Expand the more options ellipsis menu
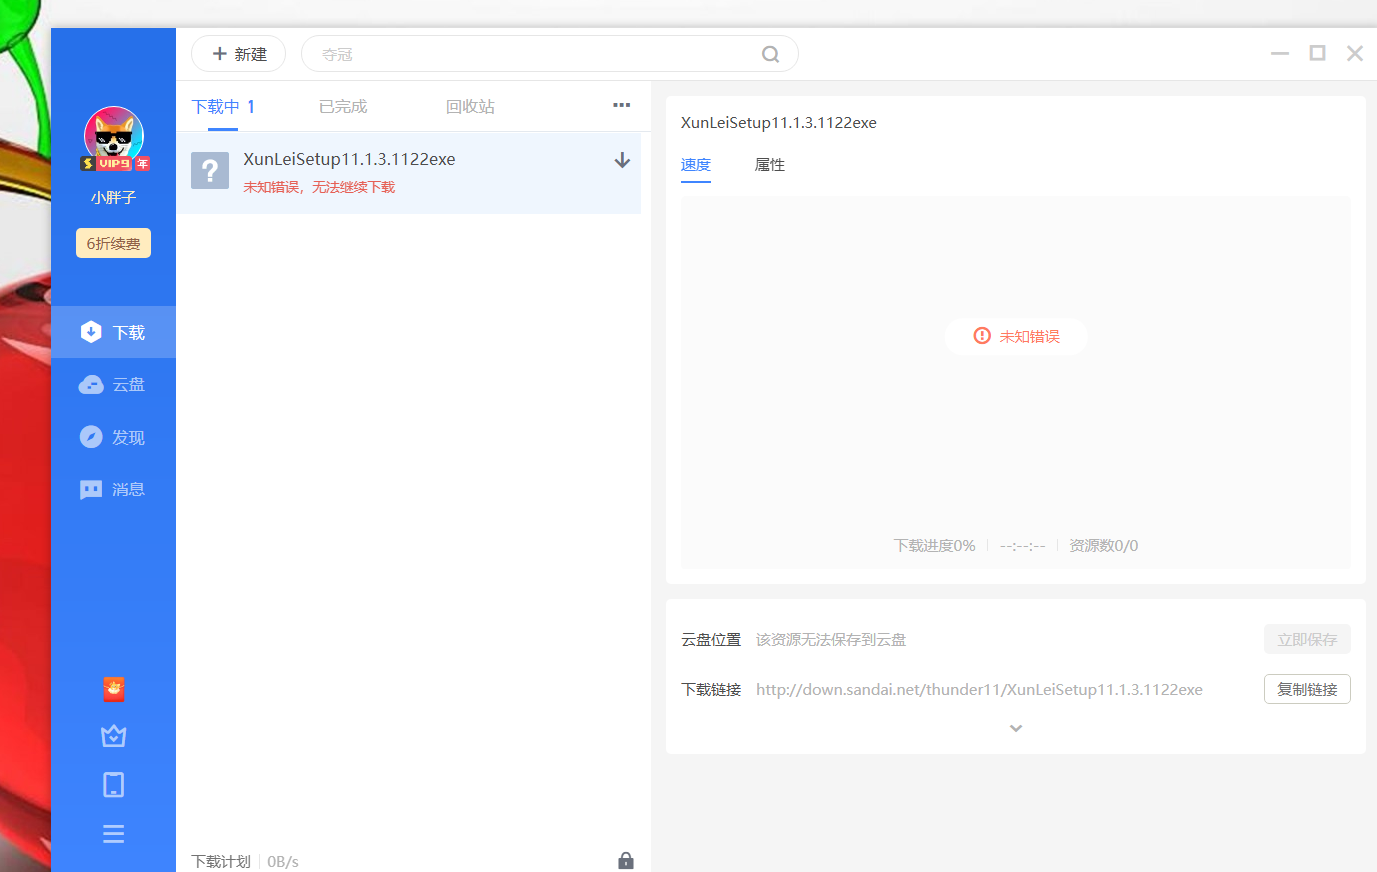 click(621, 105)
